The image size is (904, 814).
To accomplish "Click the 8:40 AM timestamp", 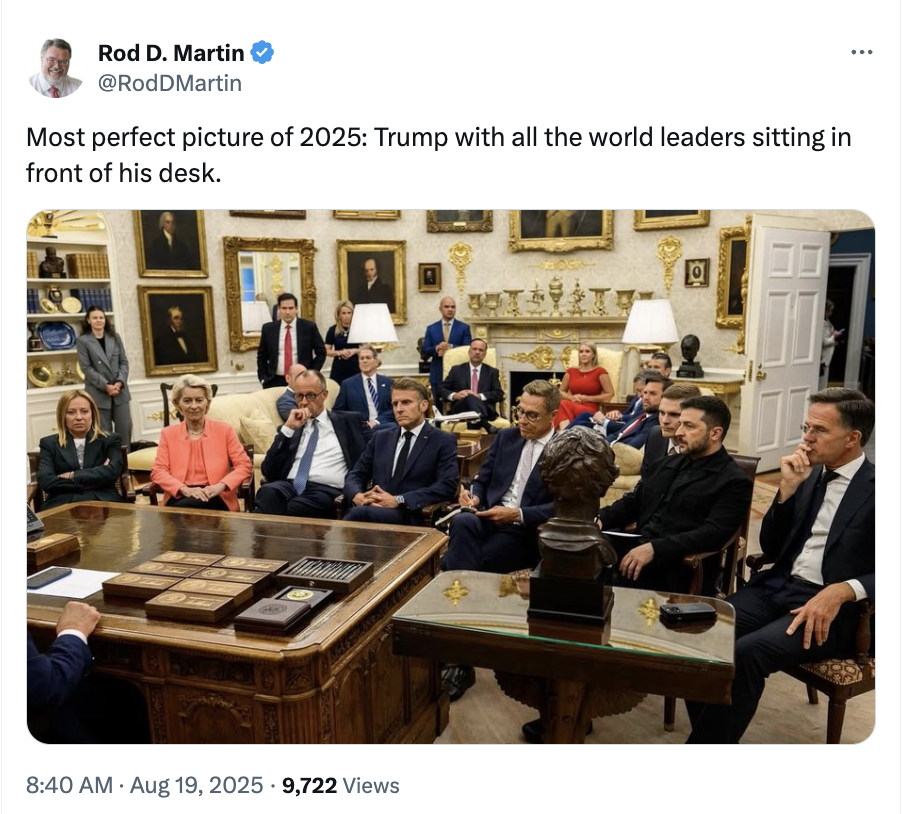I will (x=68, y=785).
